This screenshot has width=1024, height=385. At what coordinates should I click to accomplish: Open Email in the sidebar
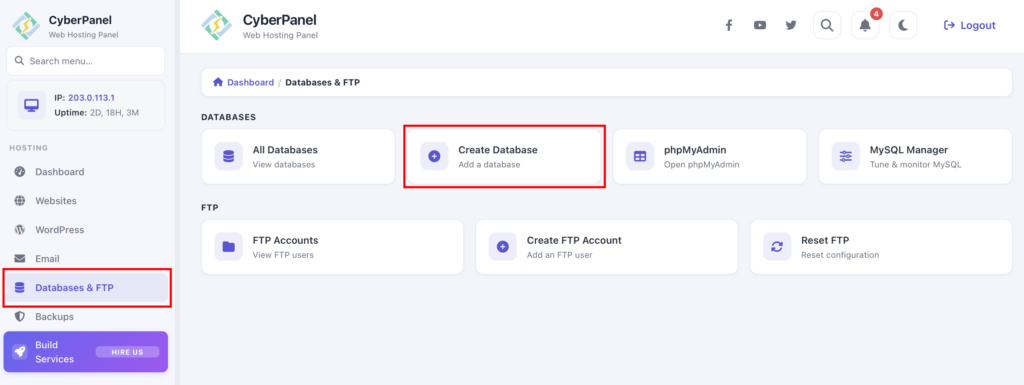(x=86, y=259)
